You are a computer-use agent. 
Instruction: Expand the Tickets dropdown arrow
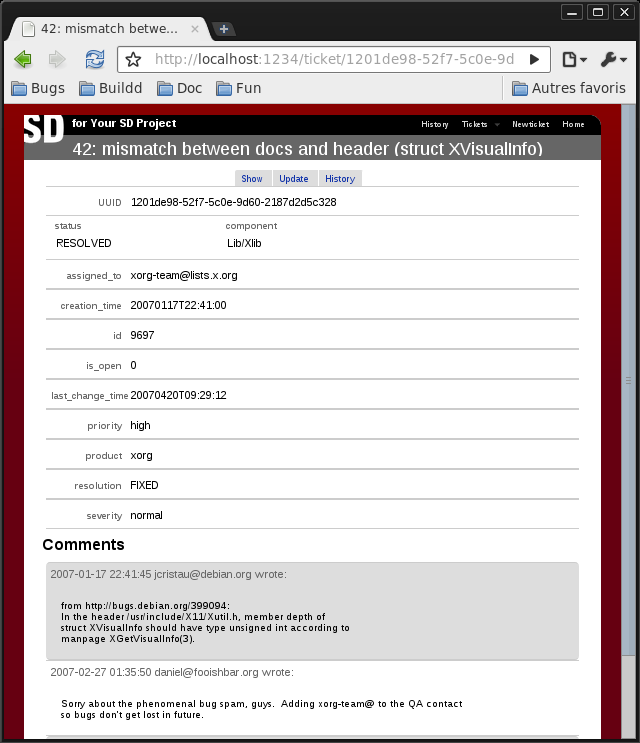pos(497,125)
